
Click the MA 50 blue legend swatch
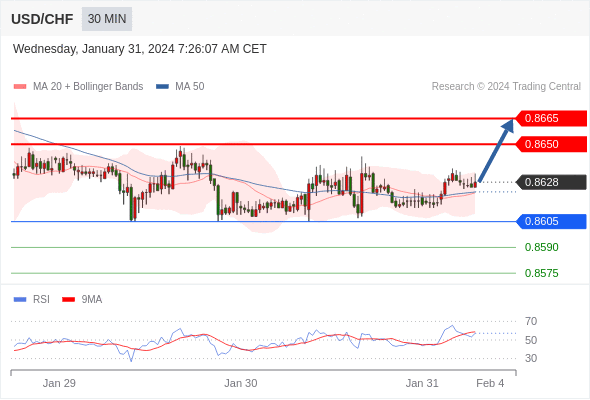click(x=162, y=87)
